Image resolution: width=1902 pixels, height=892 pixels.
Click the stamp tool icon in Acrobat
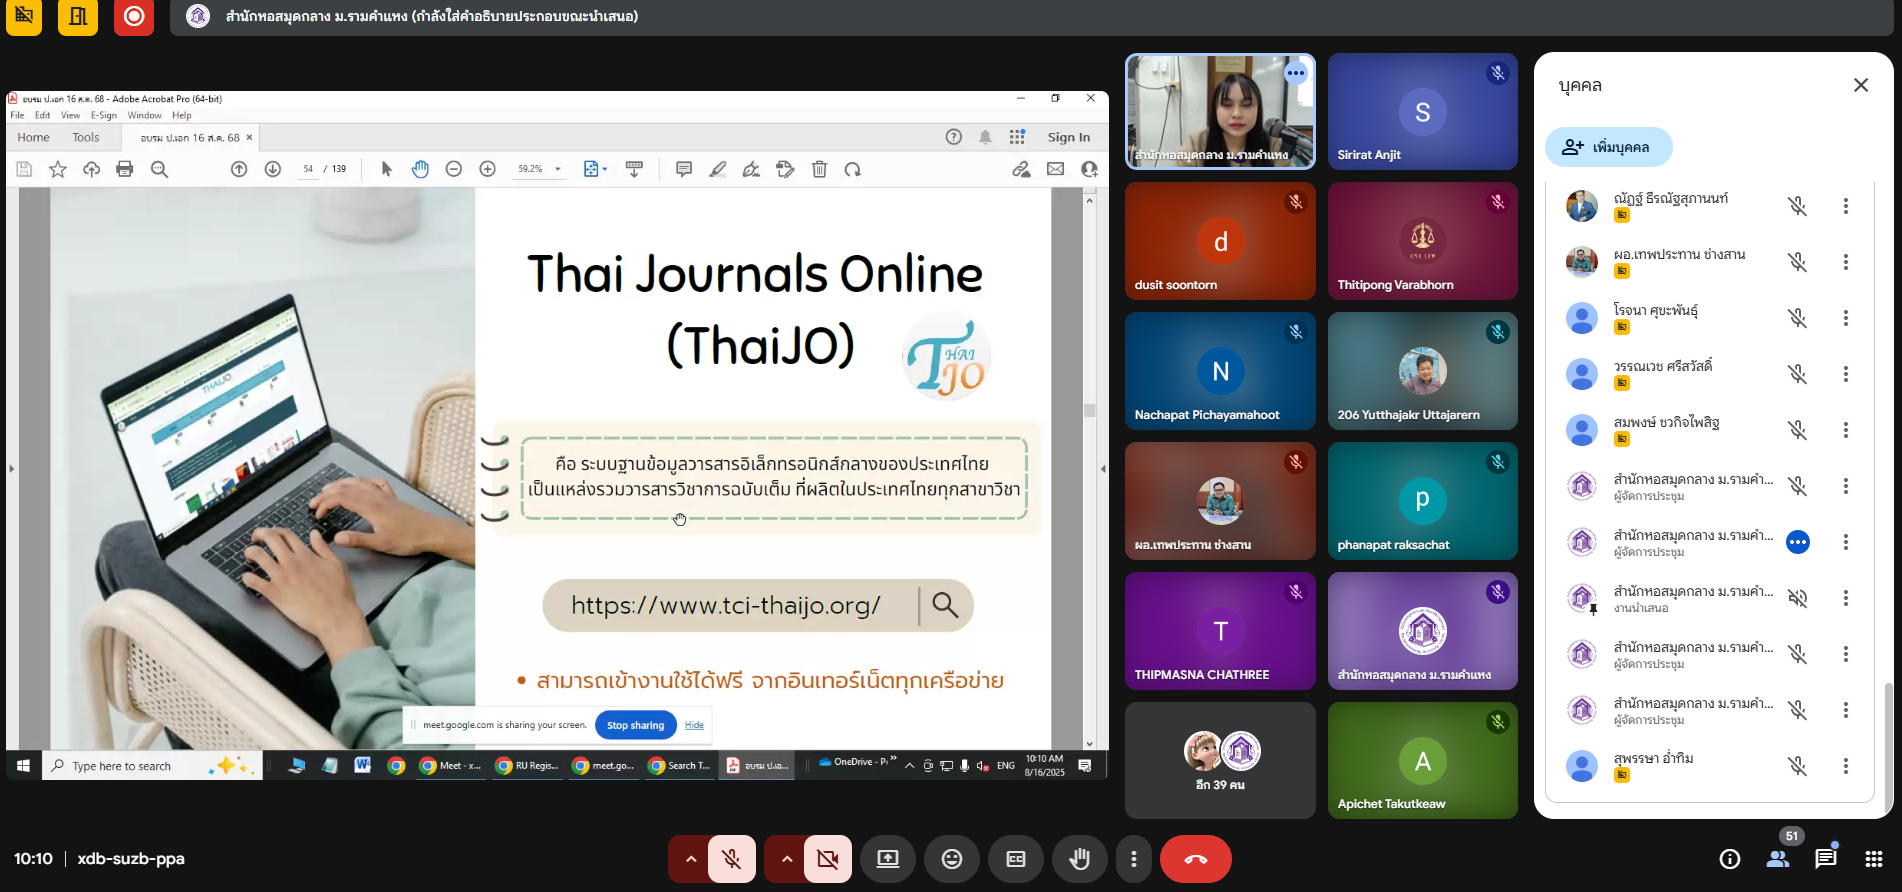[785, 169]
